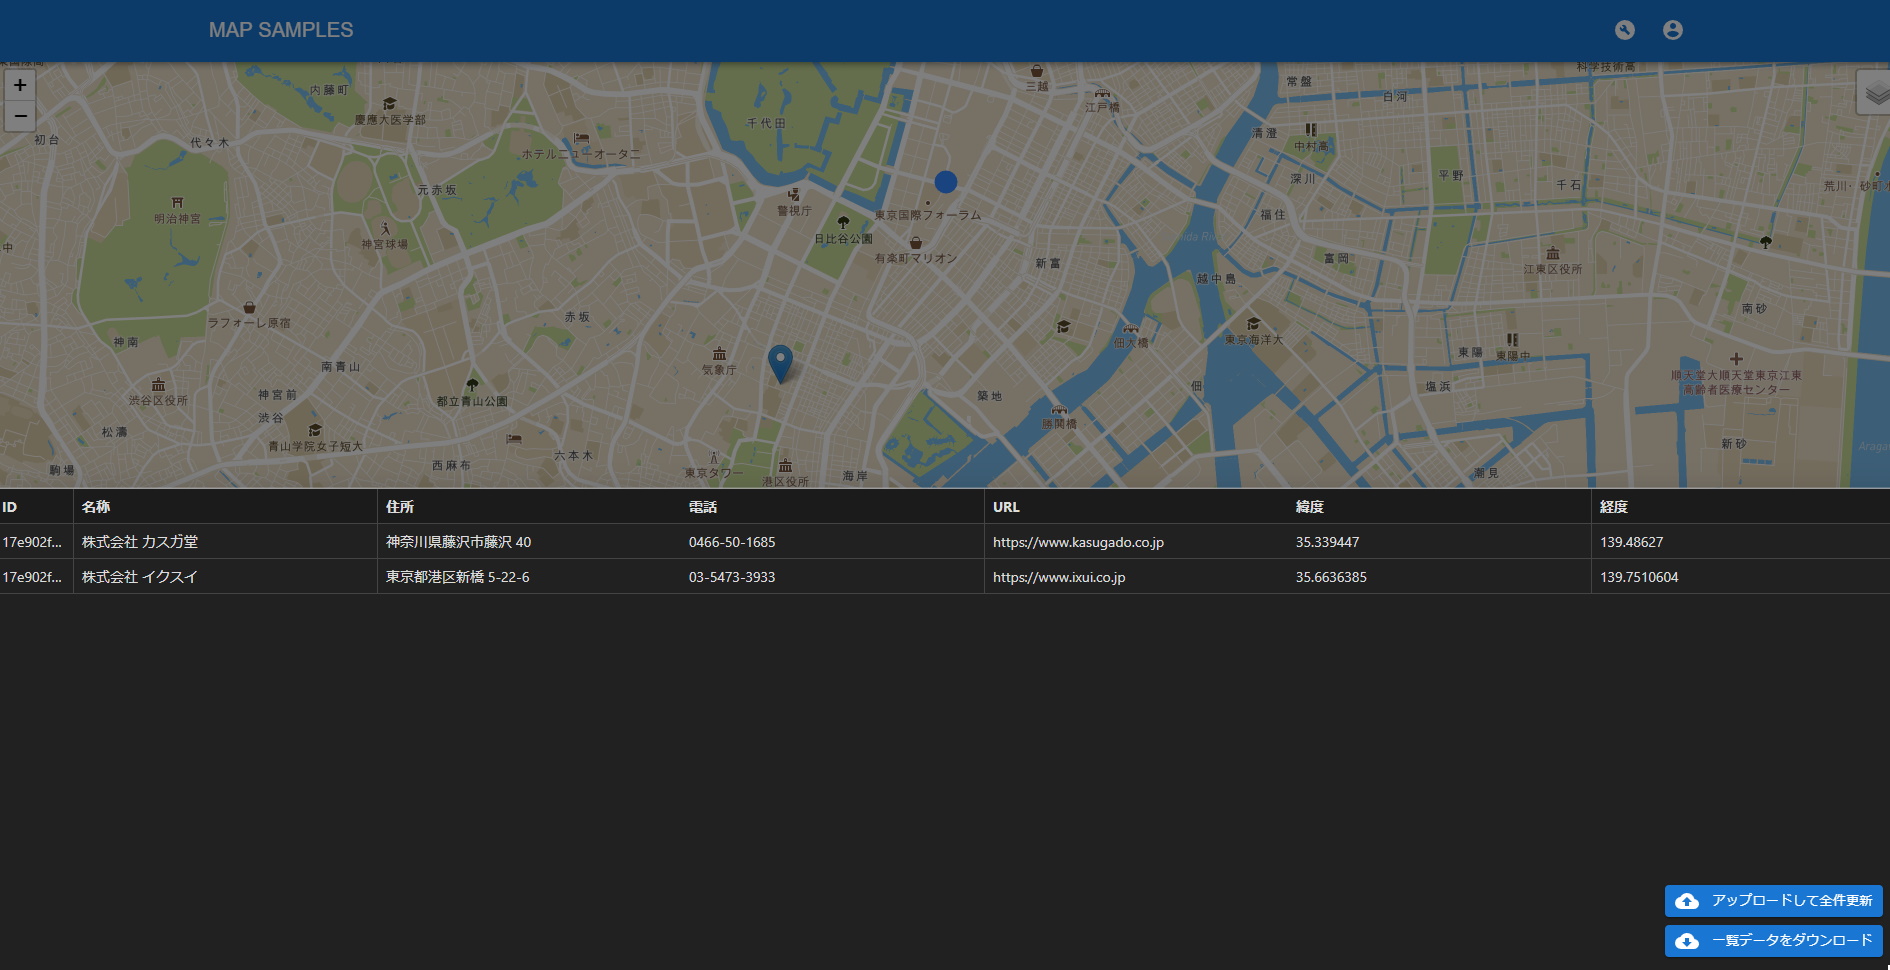The image size is (1890, 970).
Task: Click the 緯度 column header
Action: (1309, 507)
